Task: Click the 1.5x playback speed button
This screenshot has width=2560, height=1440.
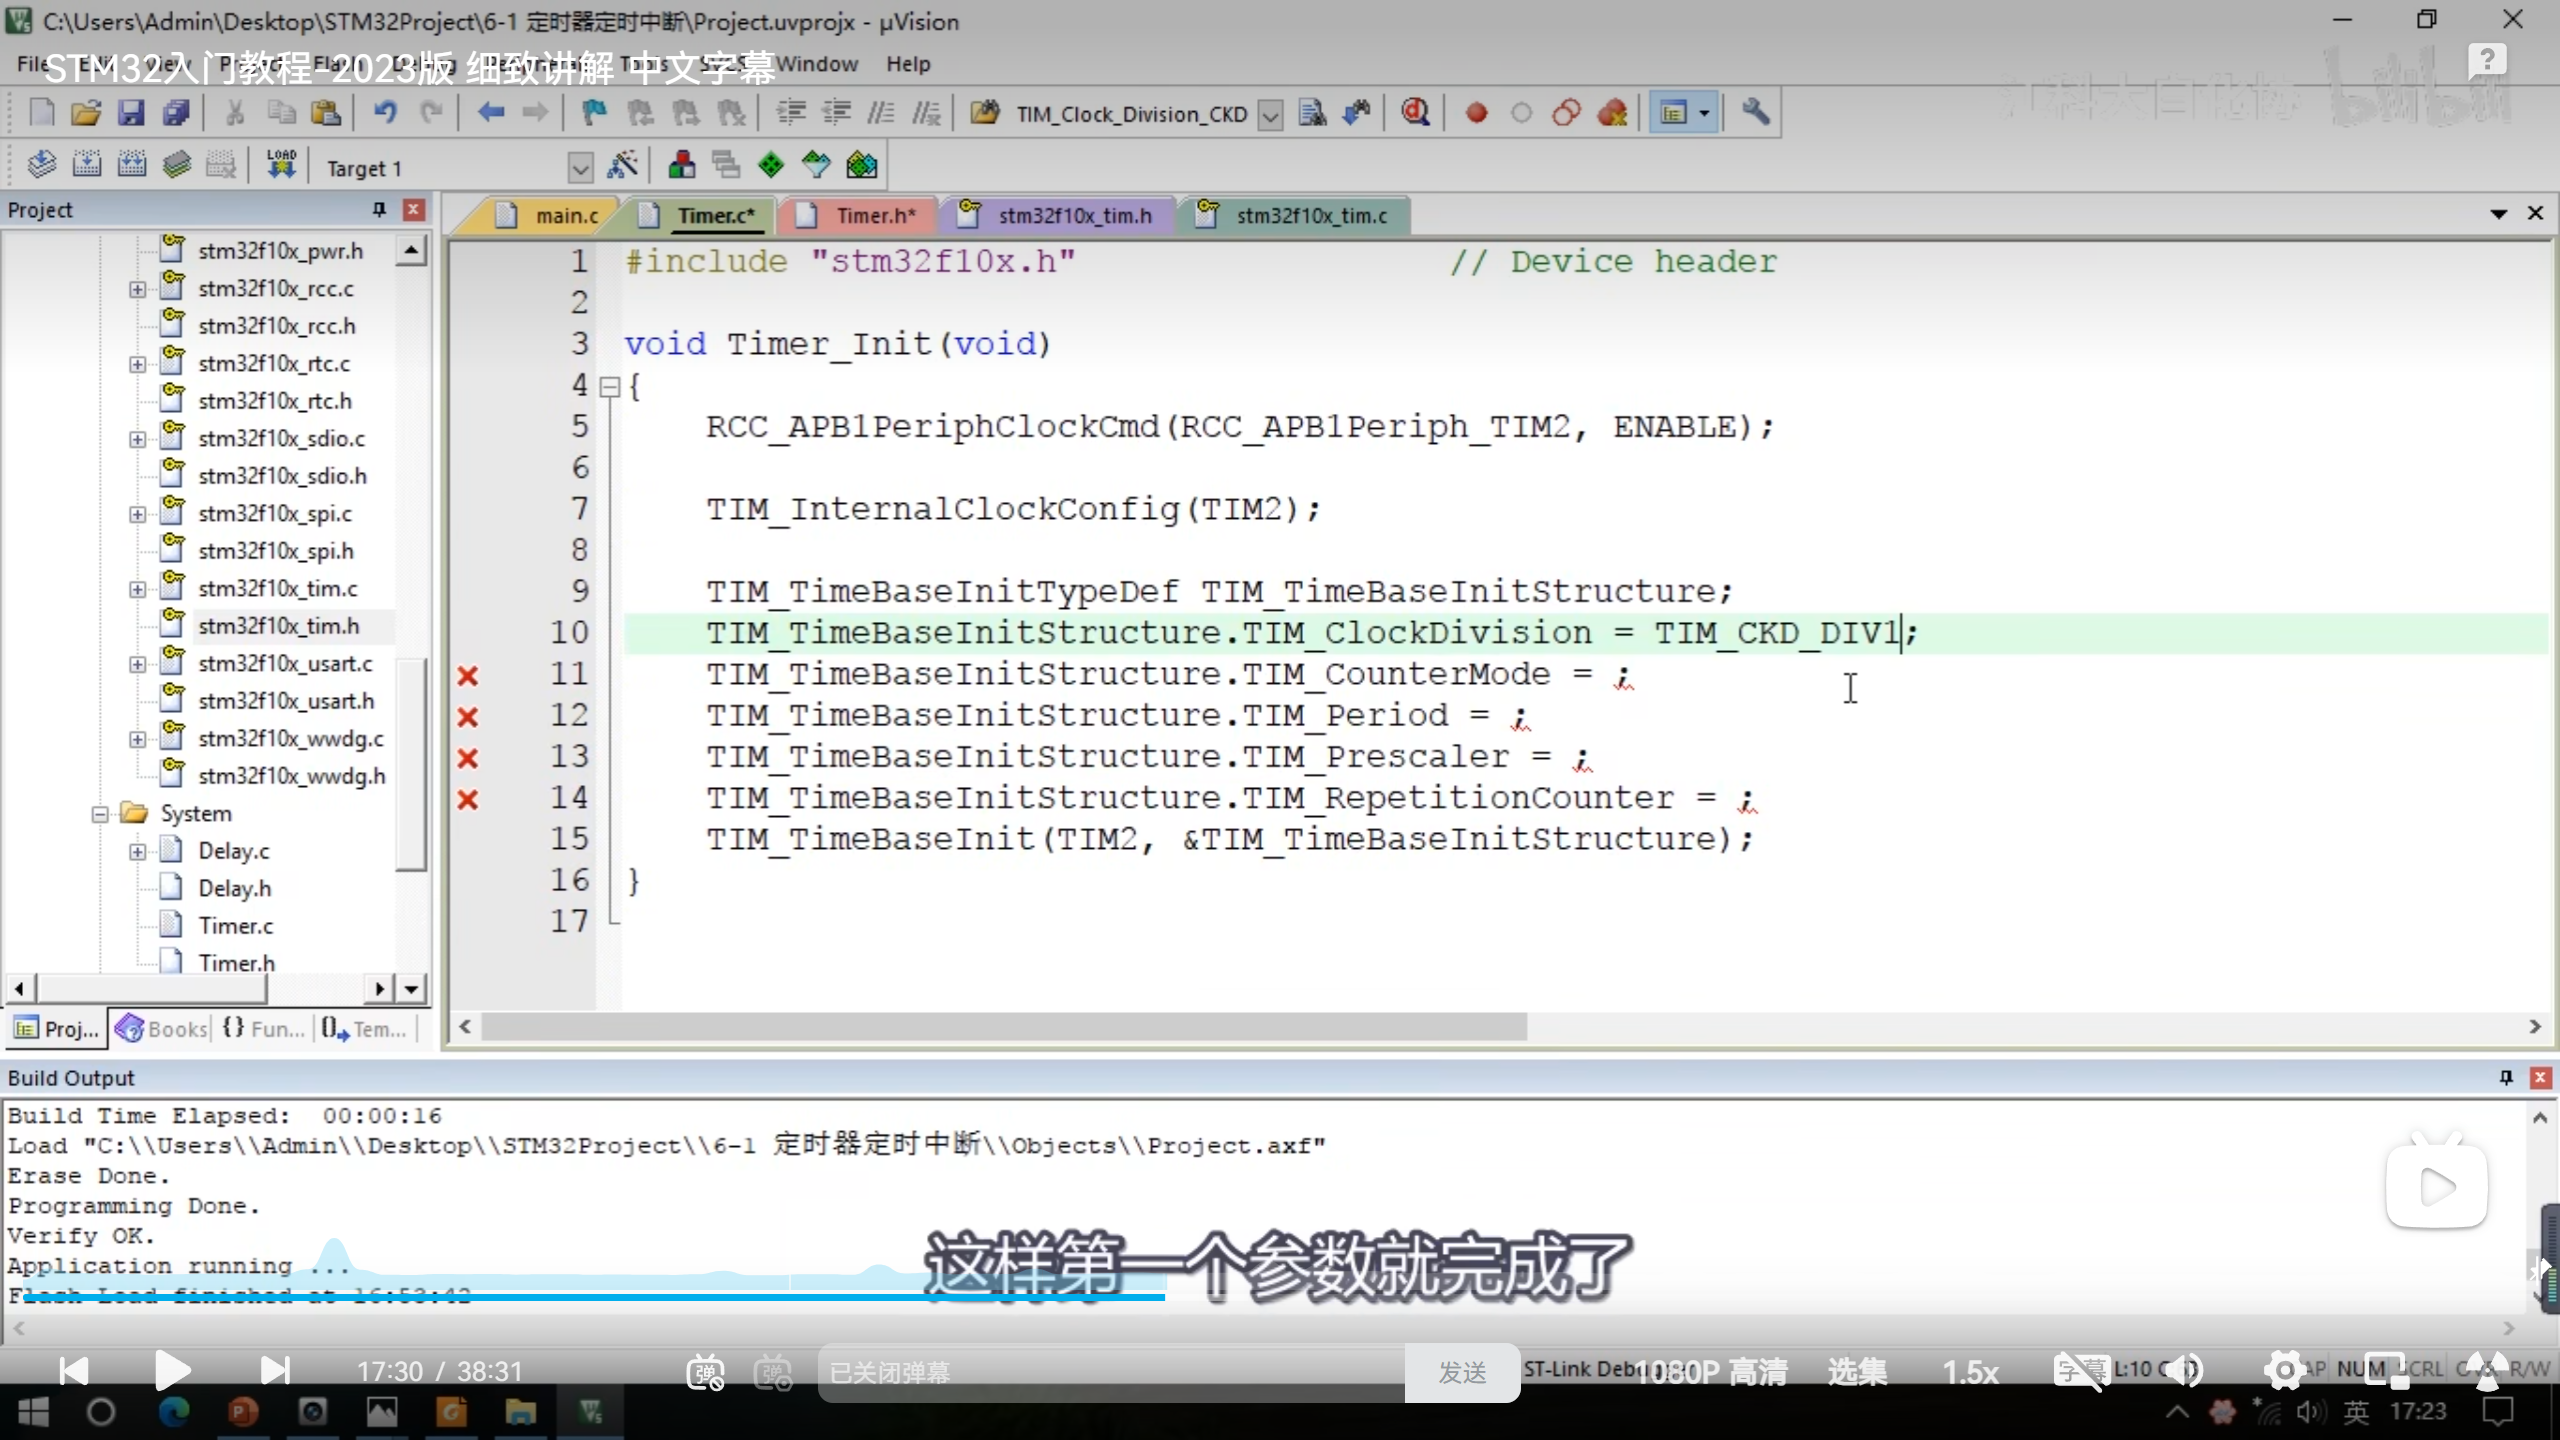Action: pyautogui.click(x=1970, y=1372)
